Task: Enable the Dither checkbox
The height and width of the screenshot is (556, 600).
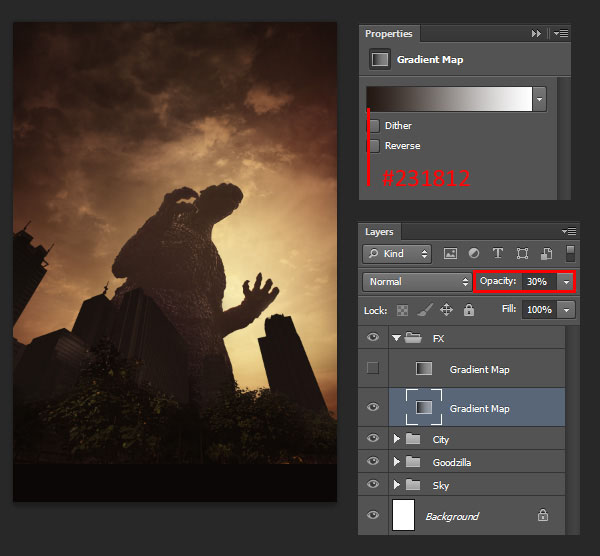Action: click(x=374, y=126)
